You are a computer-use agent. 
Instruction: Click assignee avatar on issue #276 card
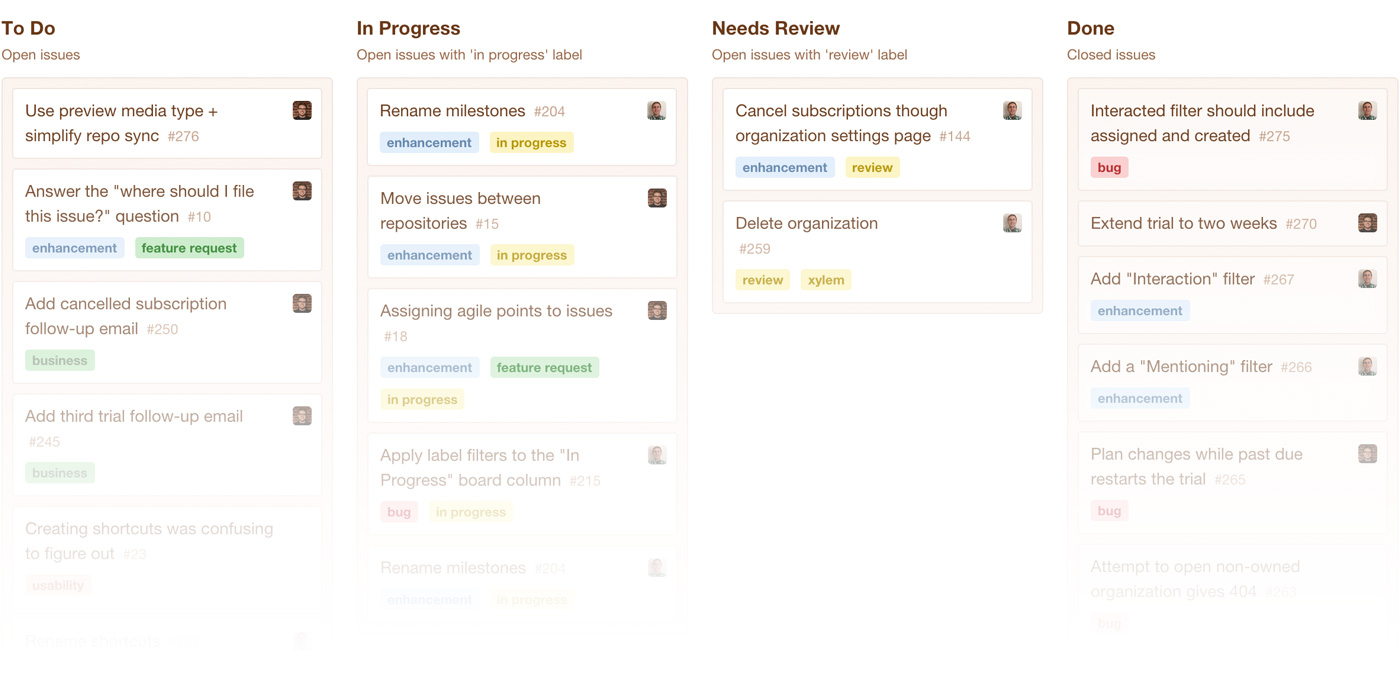[302, 111]
